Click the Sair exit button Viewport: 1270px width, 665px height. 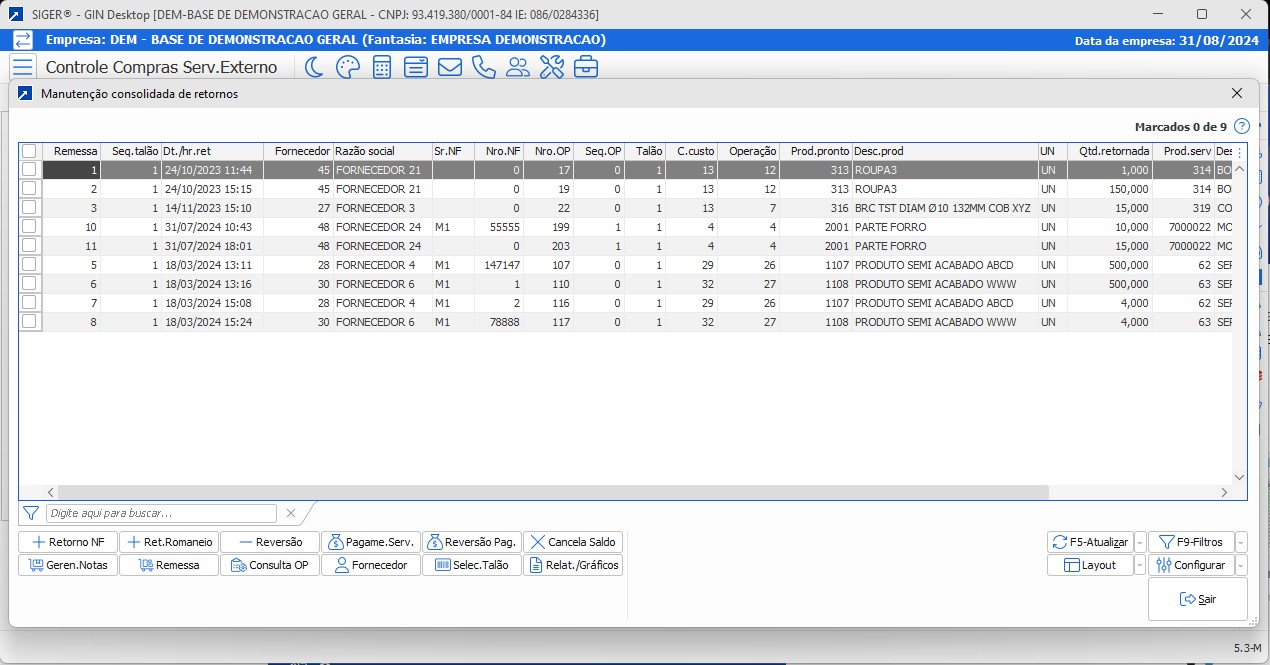(1197, 599)
